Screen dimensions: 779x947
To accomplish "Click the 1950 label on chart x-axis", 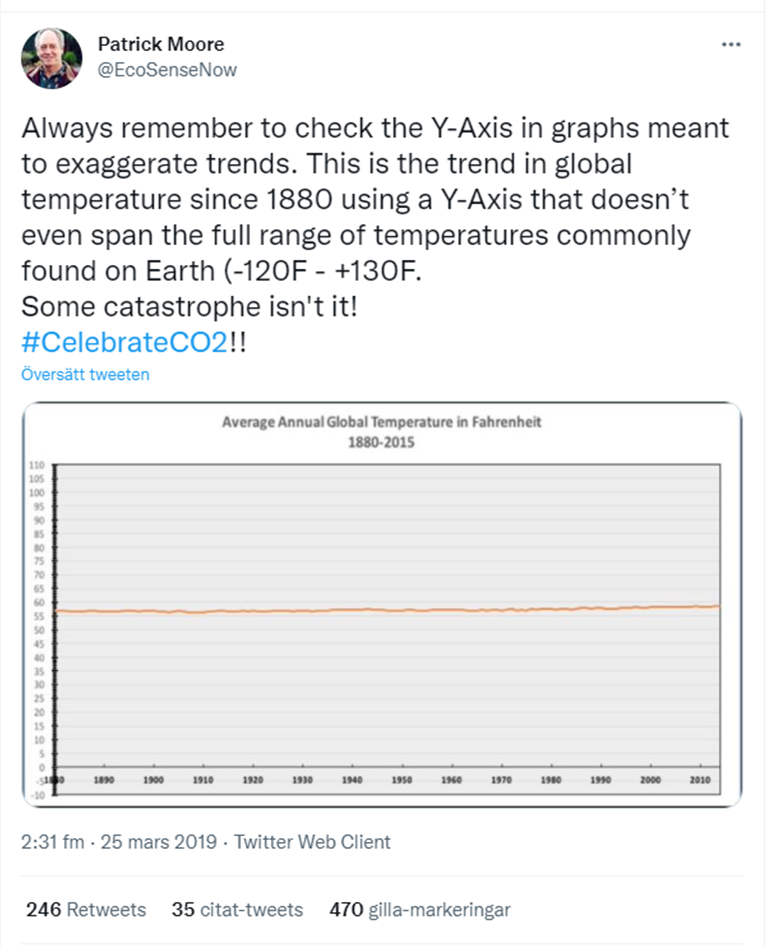I will [400, 779].
